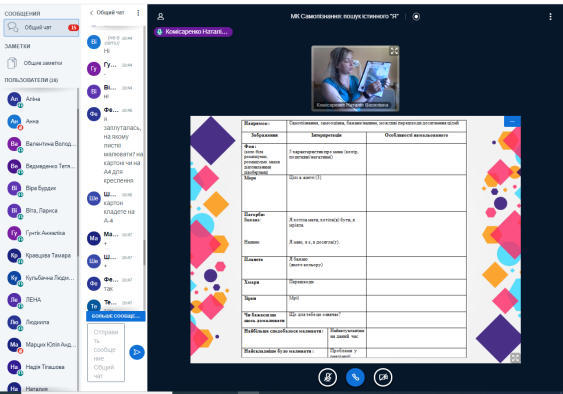Make the presentation fullscreen

(515, 357)
